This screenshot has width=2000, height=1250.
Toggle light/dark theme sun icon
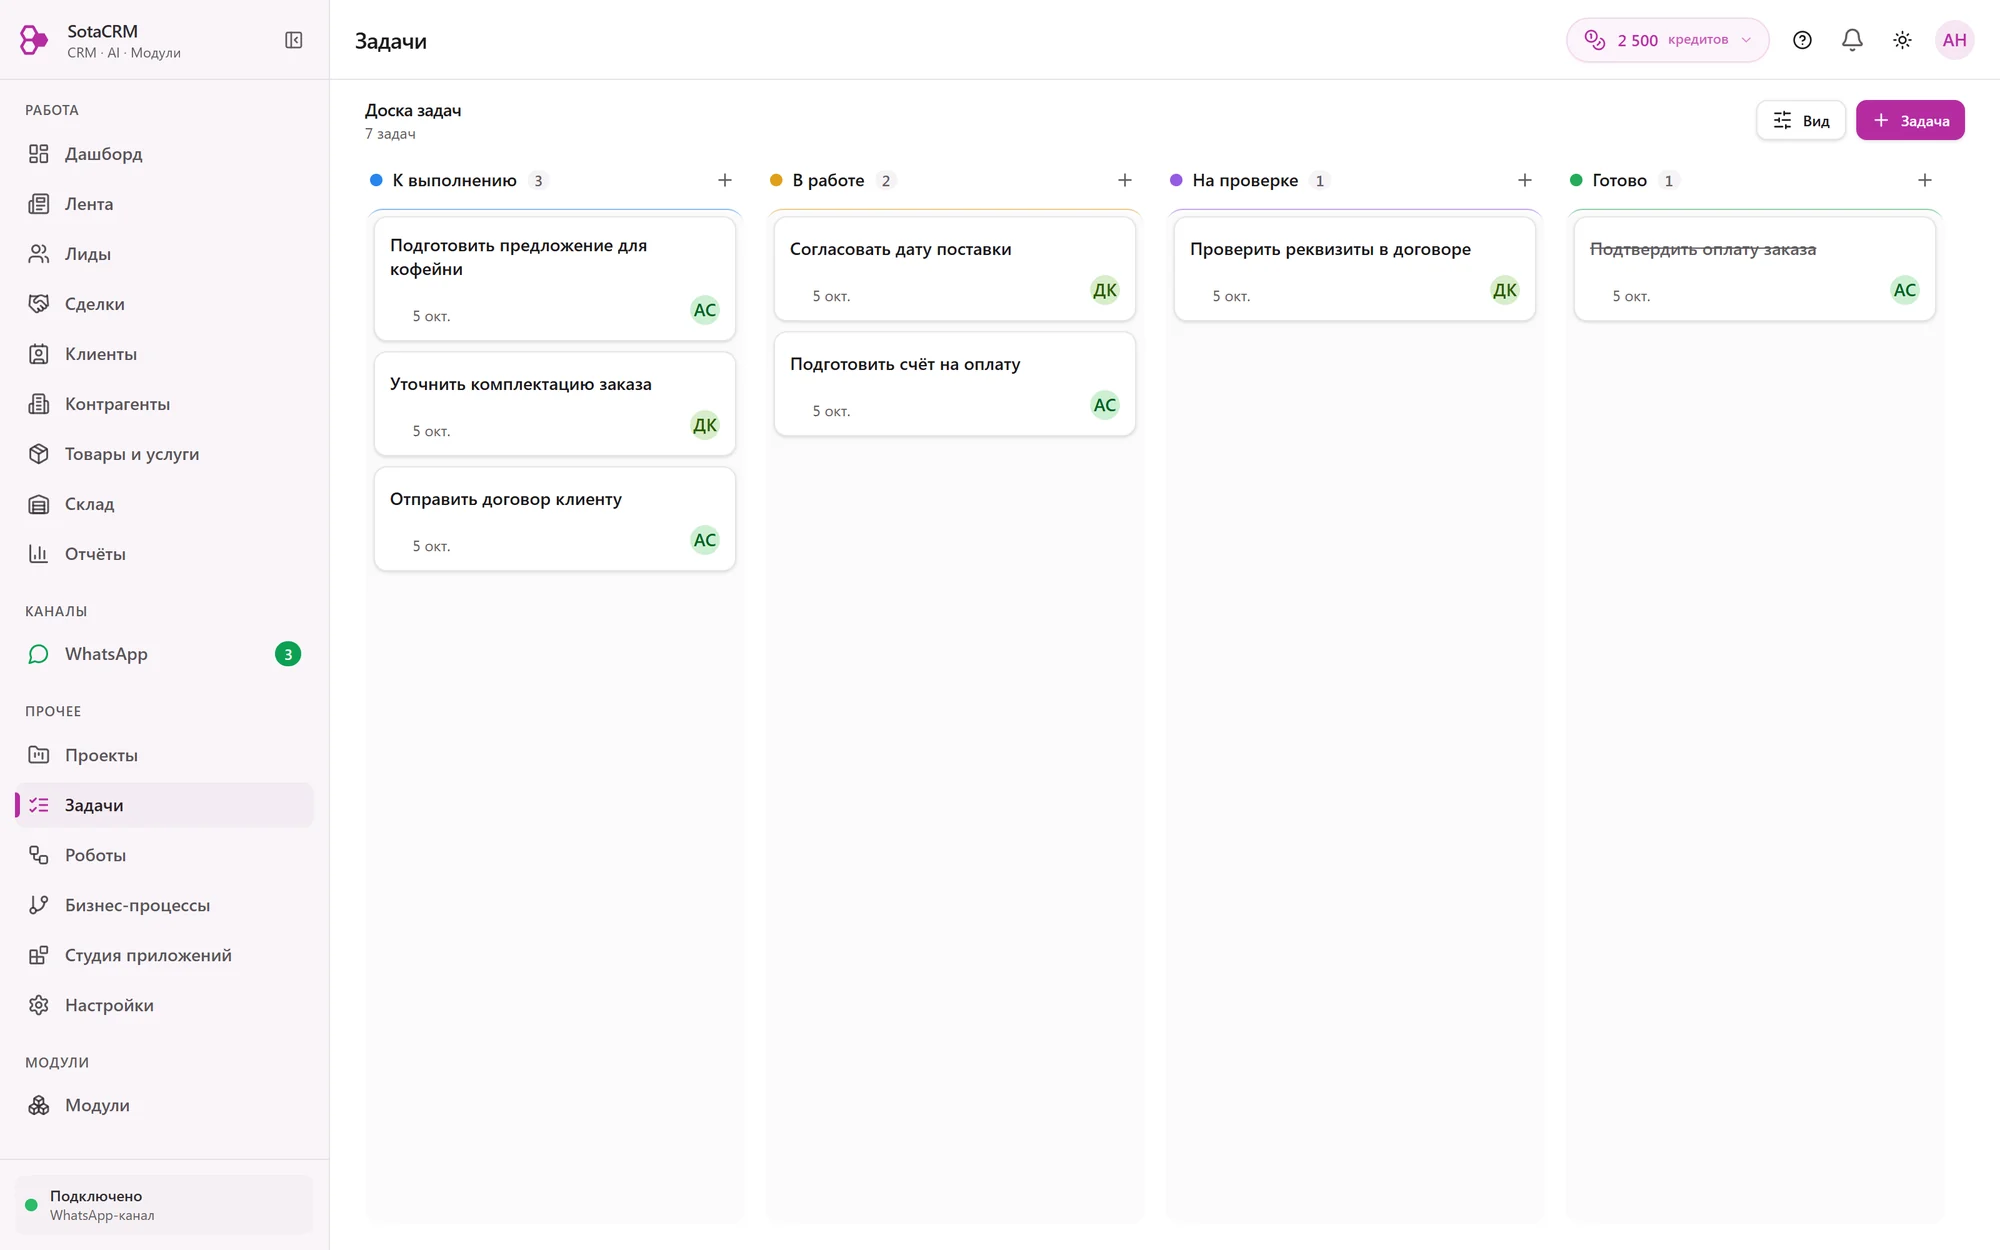pyautogui.click(x=1902, y=40)
